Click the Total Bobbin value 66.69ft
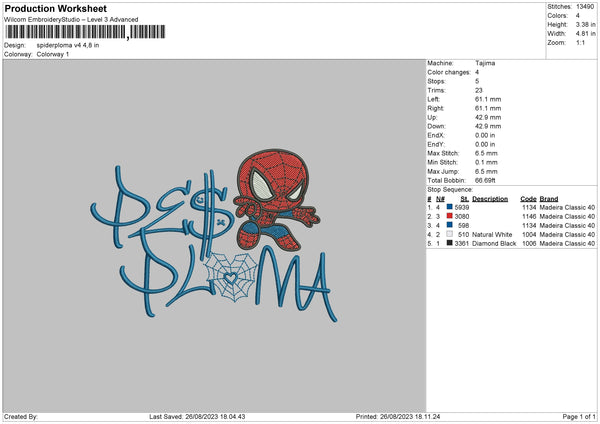600x424 pixels. click(485, 180)
